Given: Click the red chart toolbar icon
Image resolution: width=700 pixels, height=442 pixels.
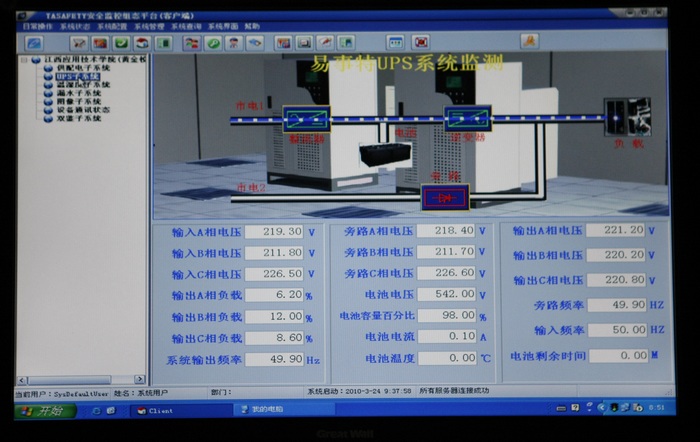Looking at the screenshot, I should [283, 43].
